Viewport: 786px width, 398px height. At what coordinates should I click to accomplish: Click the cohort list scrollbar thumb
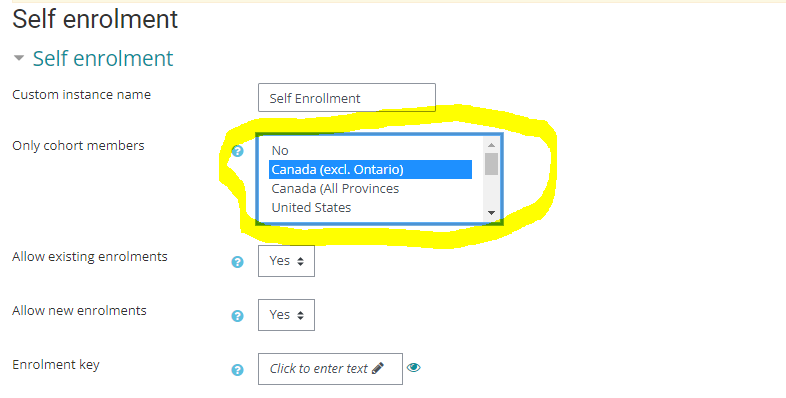click(x=491, y=164)
